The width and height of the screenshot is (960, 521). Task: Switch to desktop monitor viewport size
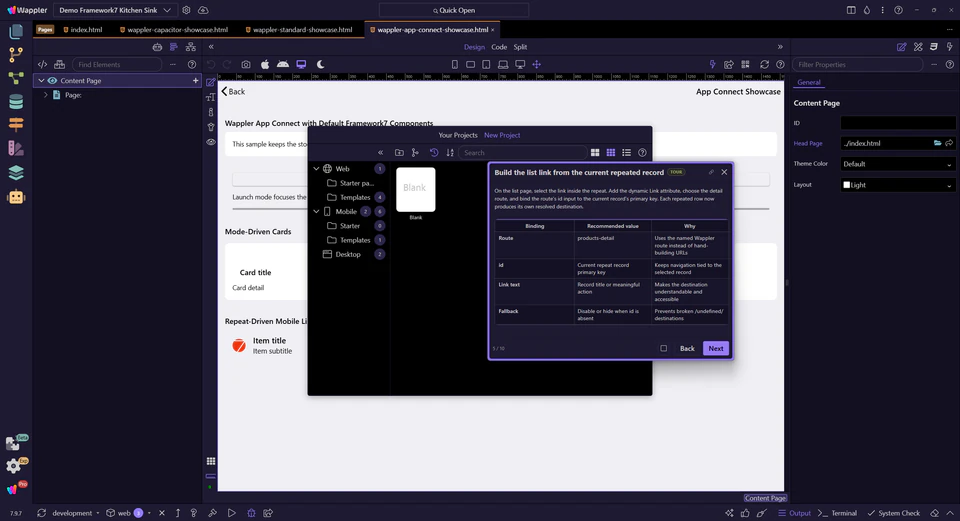coord(520,64)
